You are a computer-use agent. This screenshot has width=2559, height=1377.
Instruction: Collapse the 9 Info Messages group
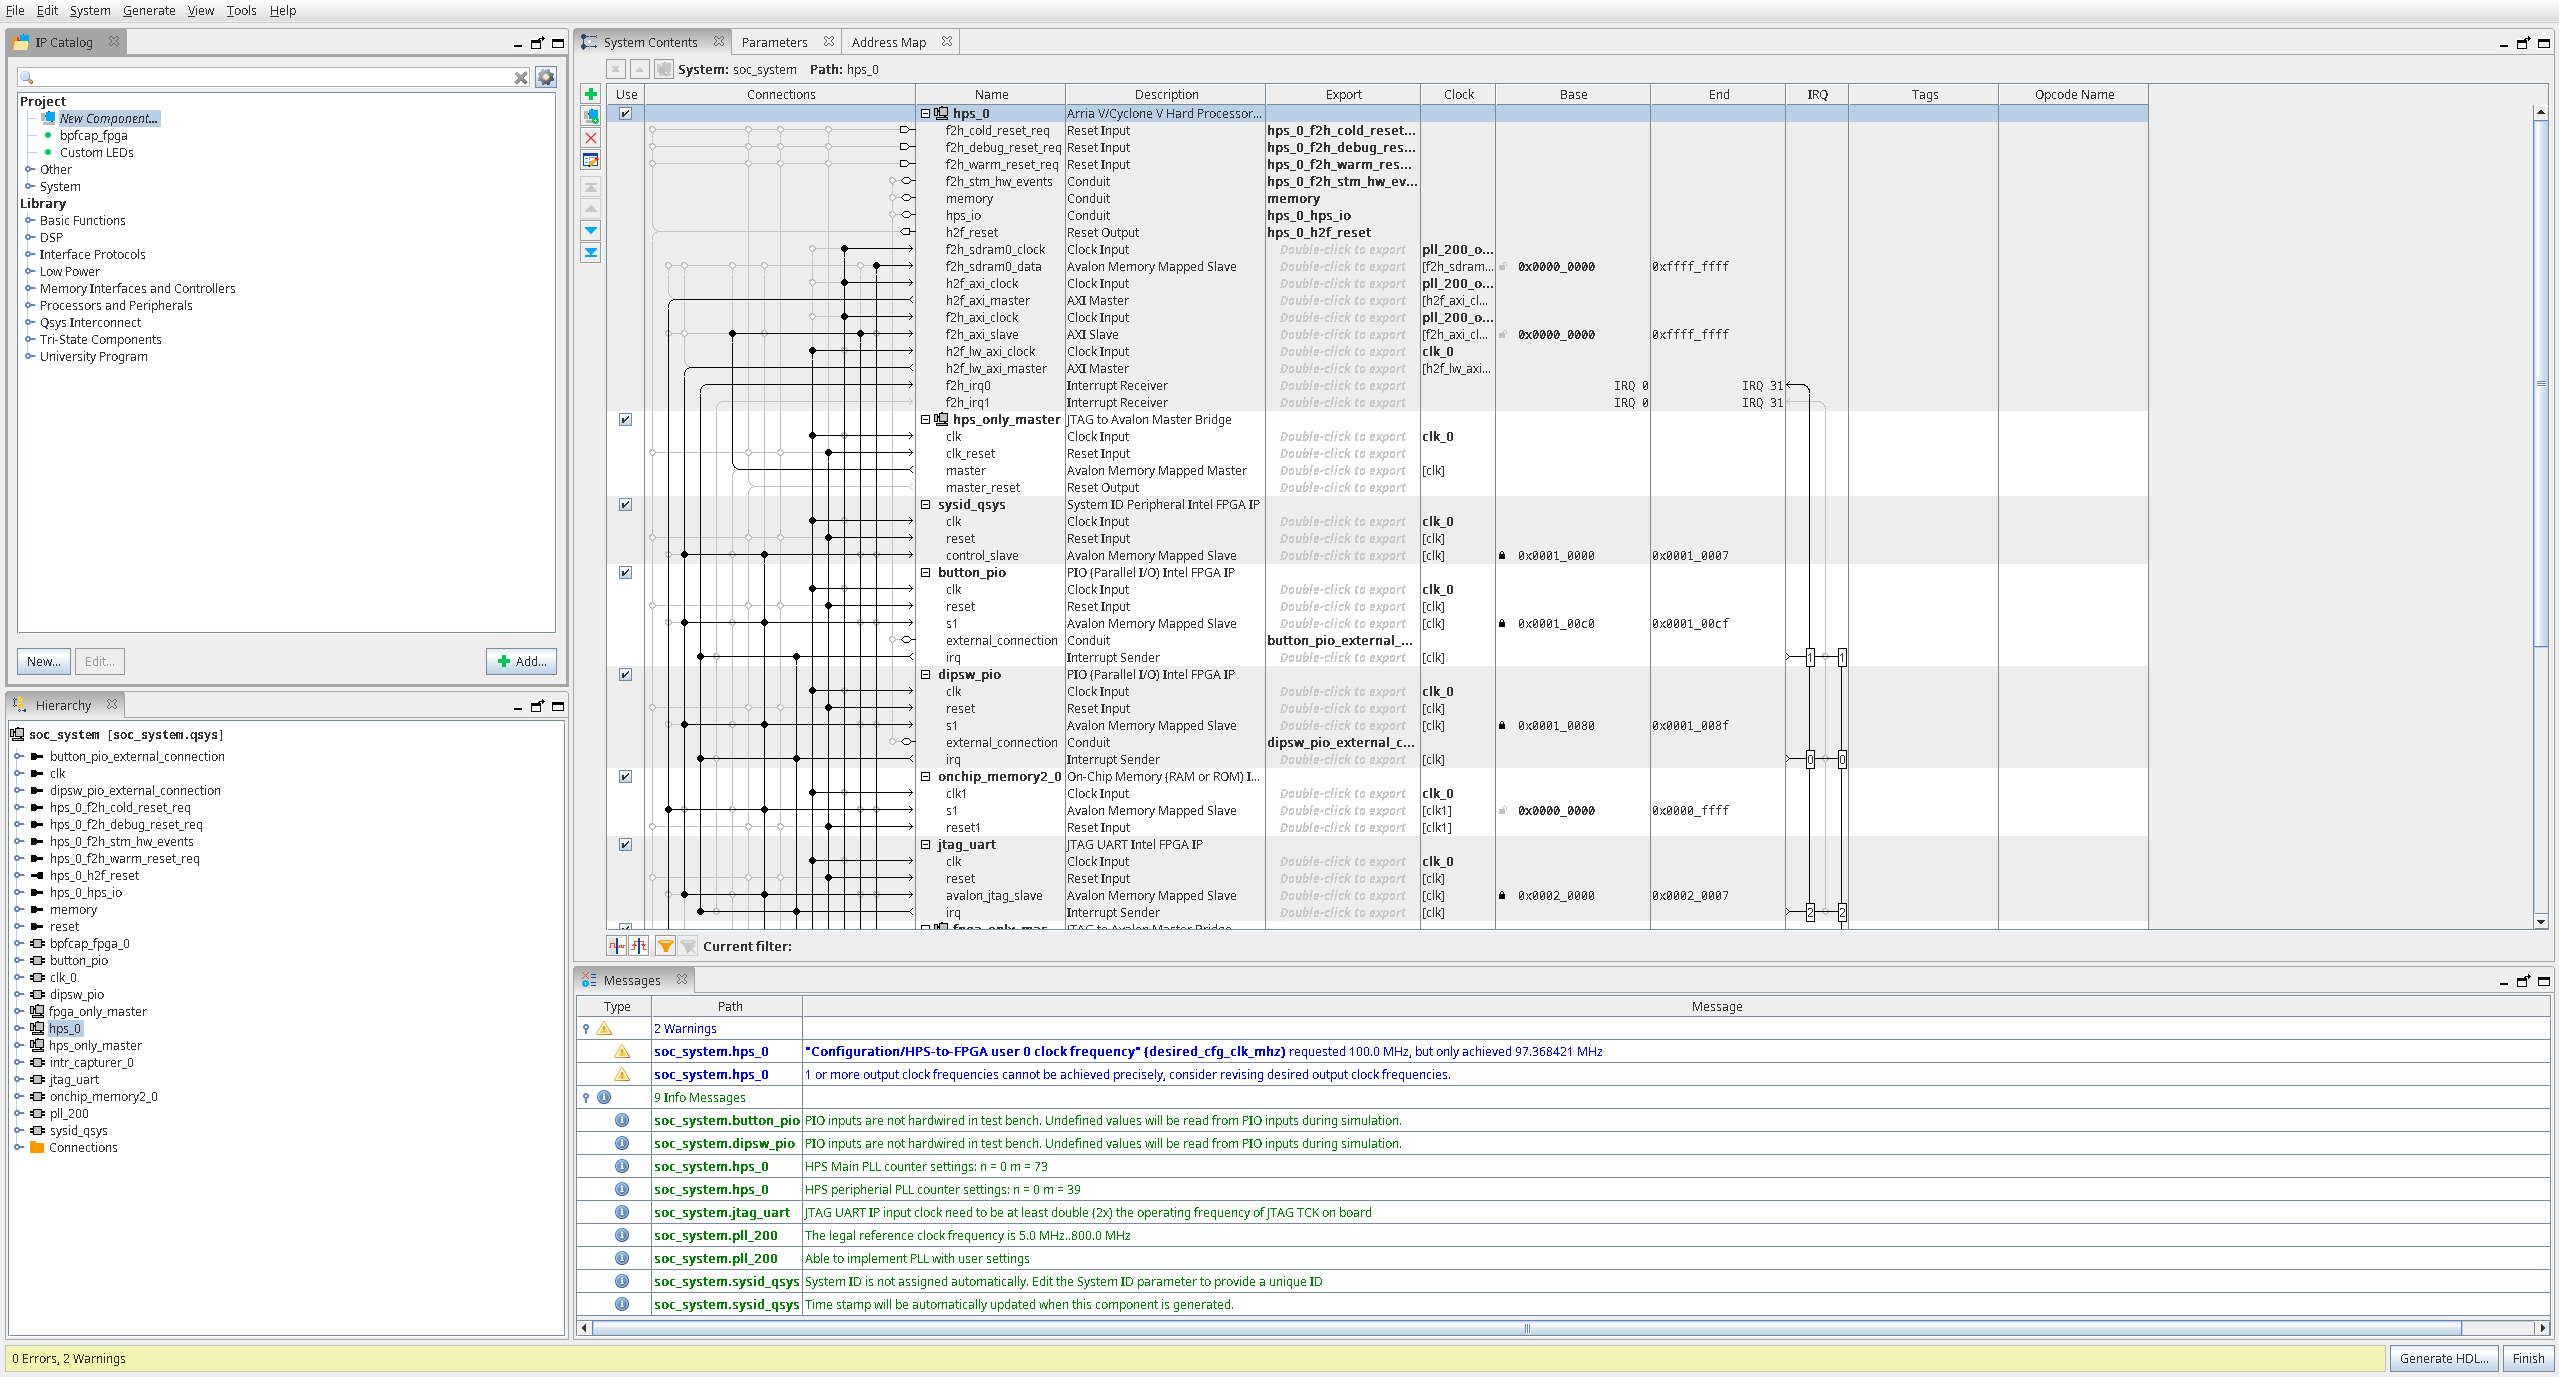586,1097
